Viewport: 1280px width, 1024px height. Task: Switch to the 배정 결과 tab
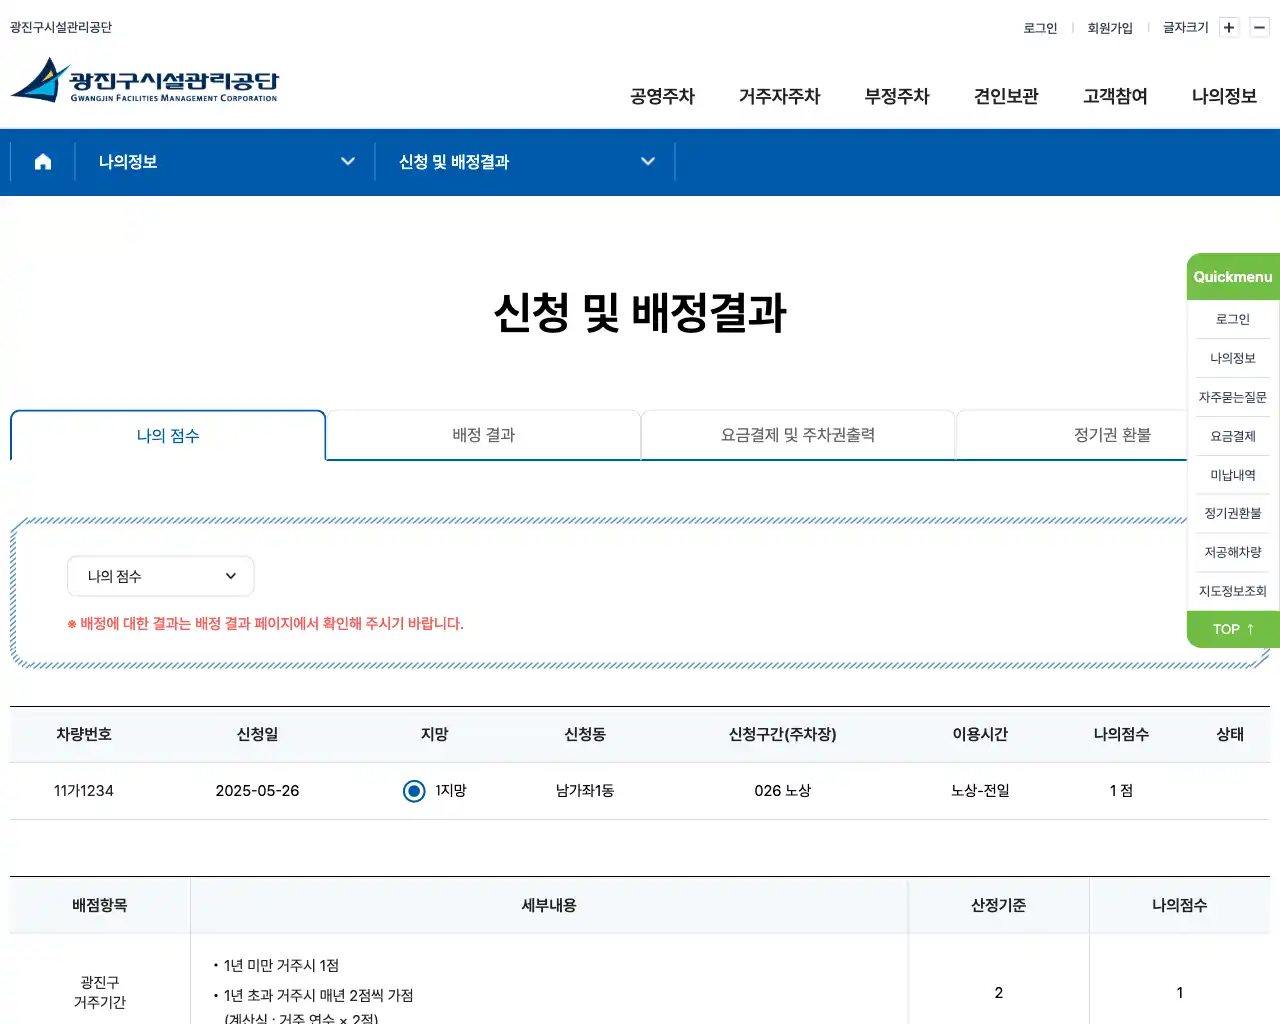point(483,435)
